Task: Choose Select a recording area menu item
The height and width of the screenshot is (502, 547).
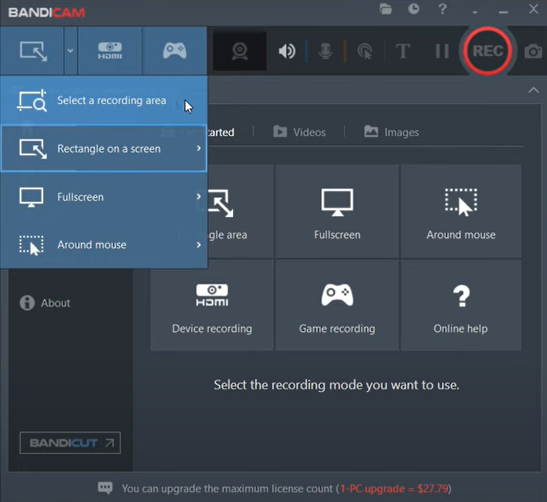Action: click(104, 100)
